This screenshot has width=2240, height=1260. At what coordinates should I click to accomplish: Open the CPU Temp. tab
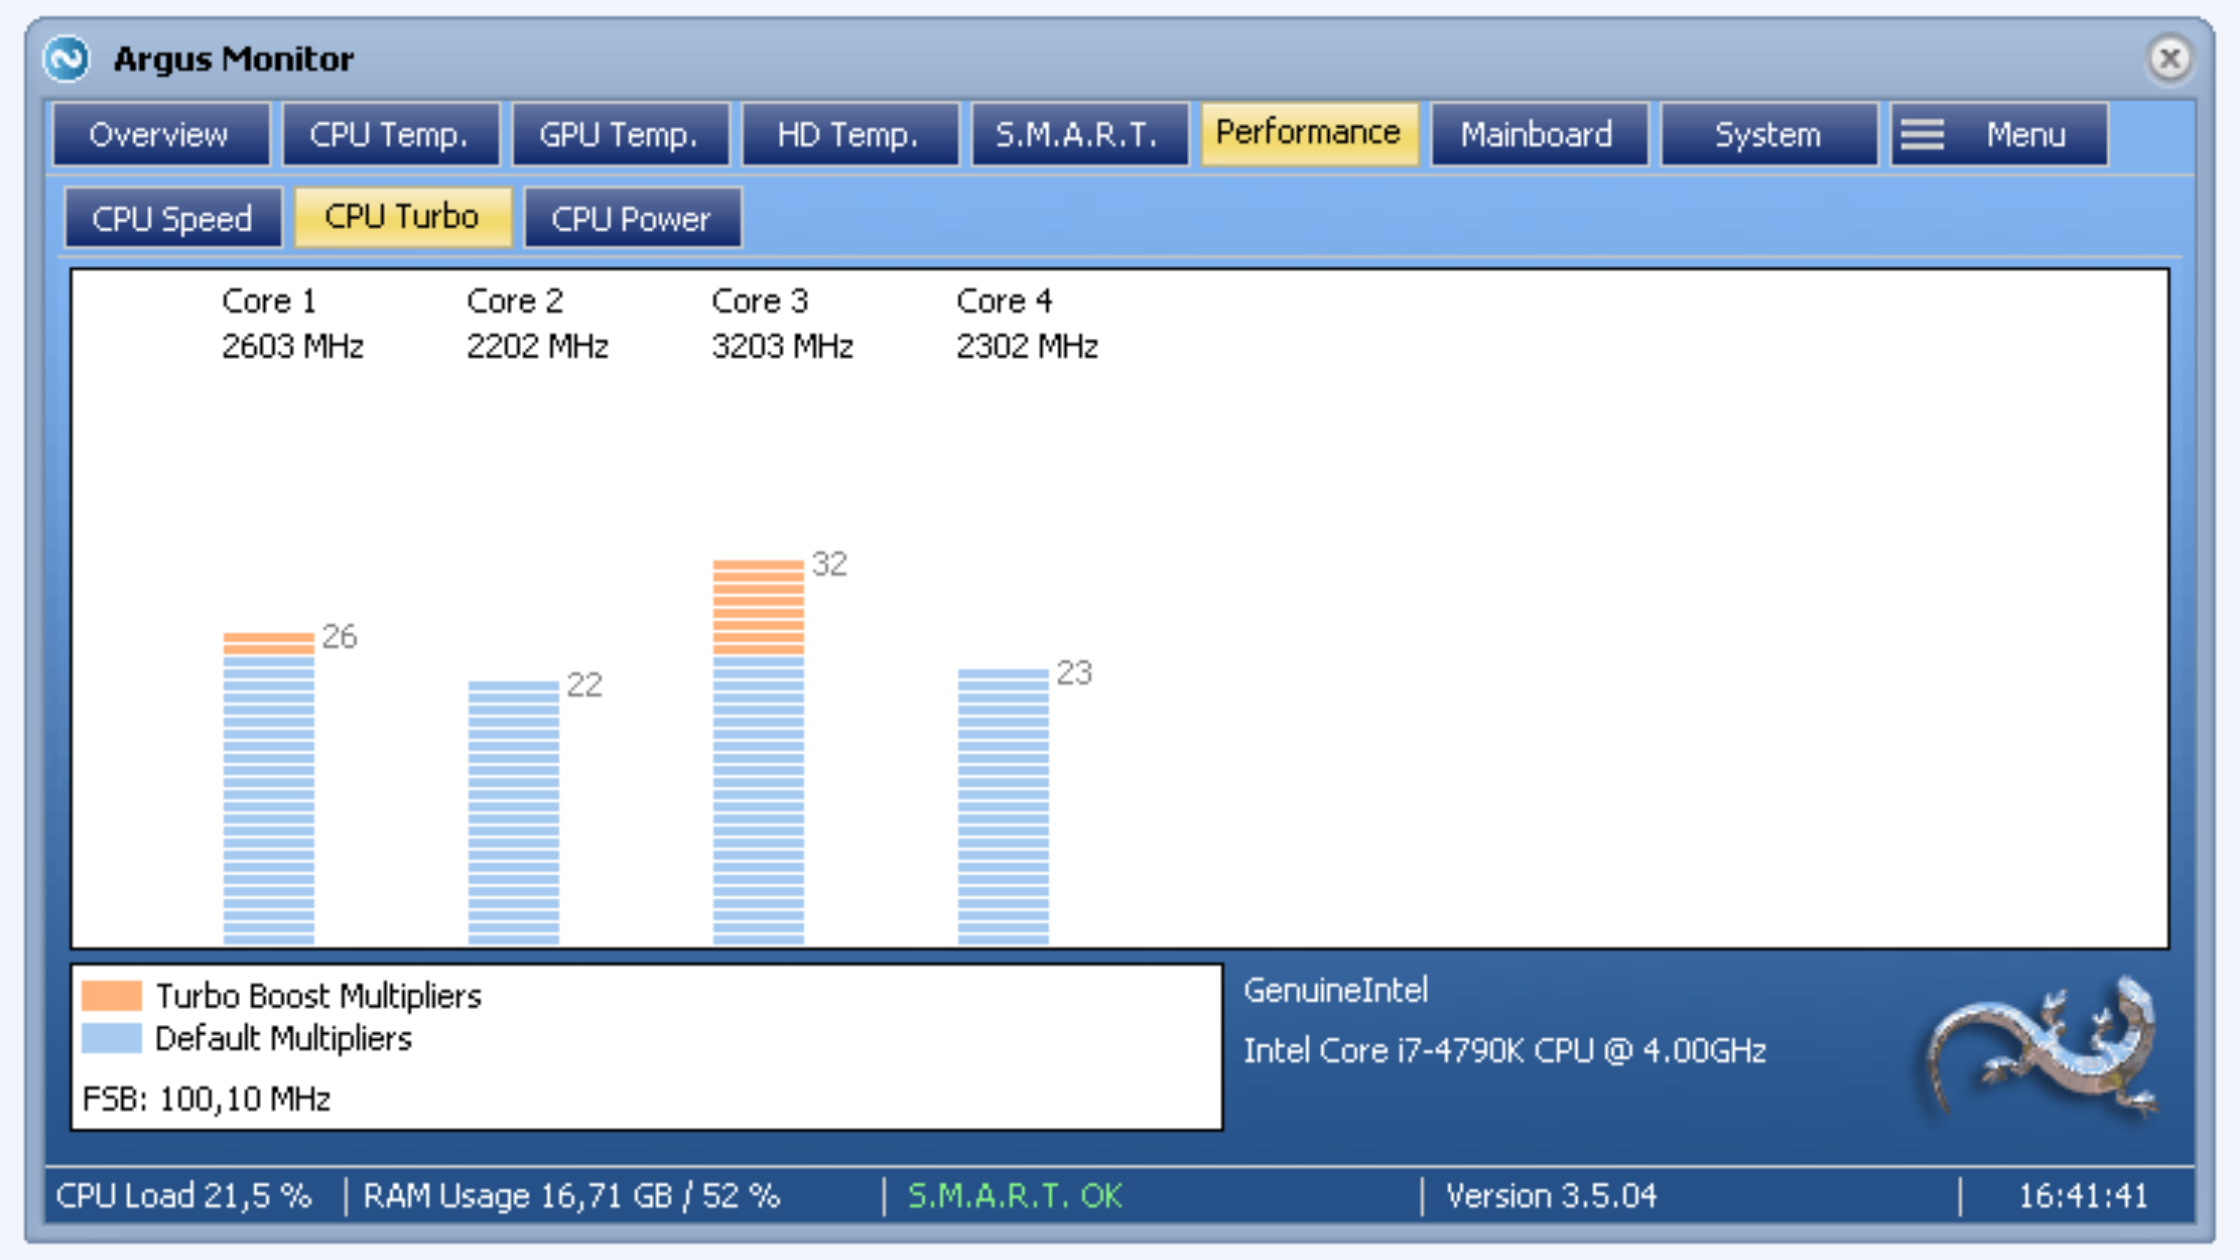390,134
